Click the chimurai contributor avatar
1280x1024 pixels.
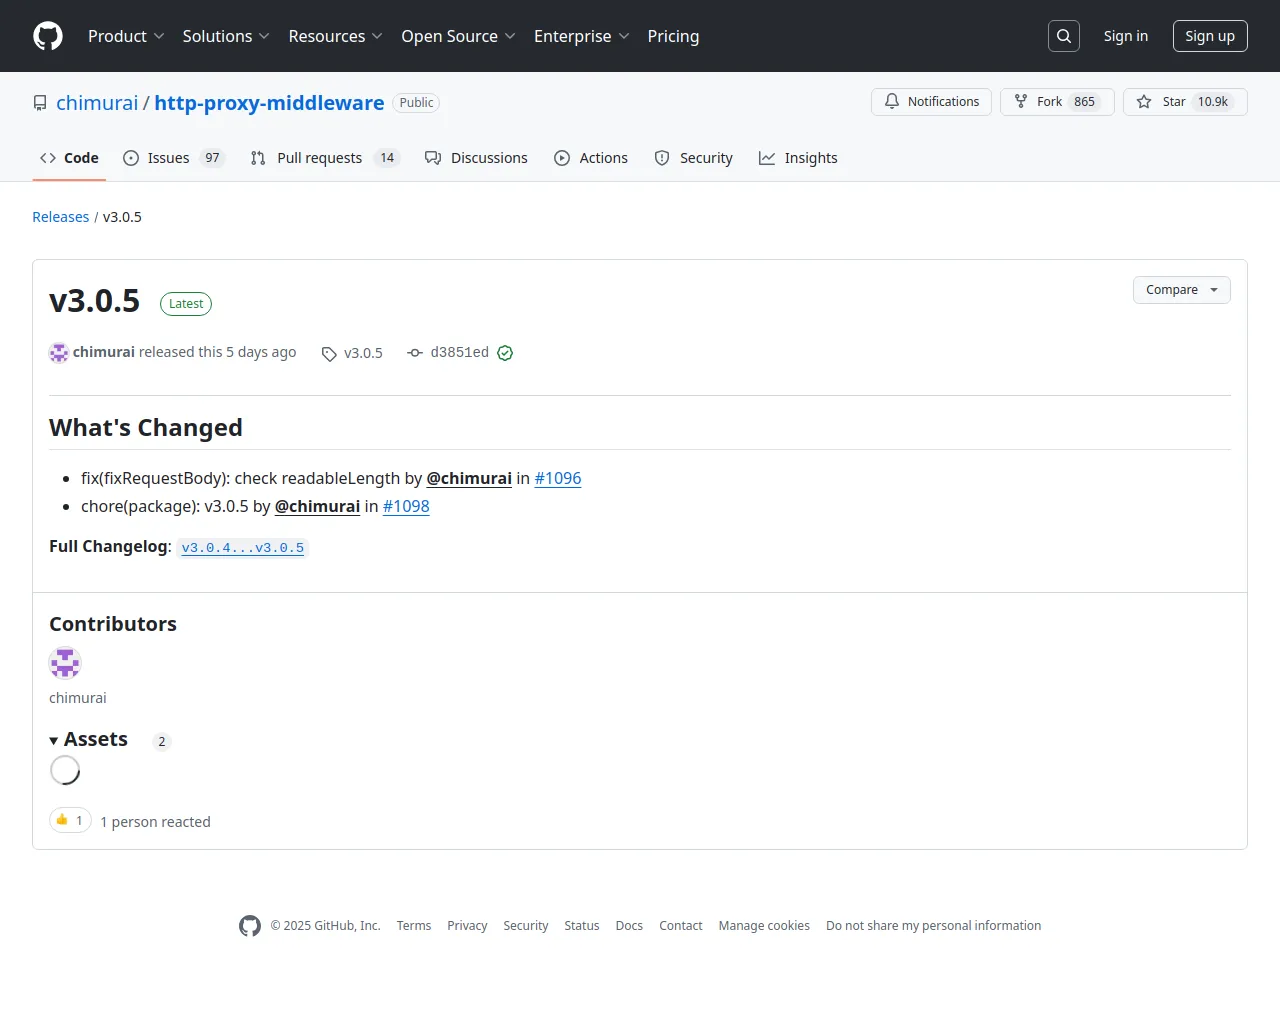click(x=65, y=663)
